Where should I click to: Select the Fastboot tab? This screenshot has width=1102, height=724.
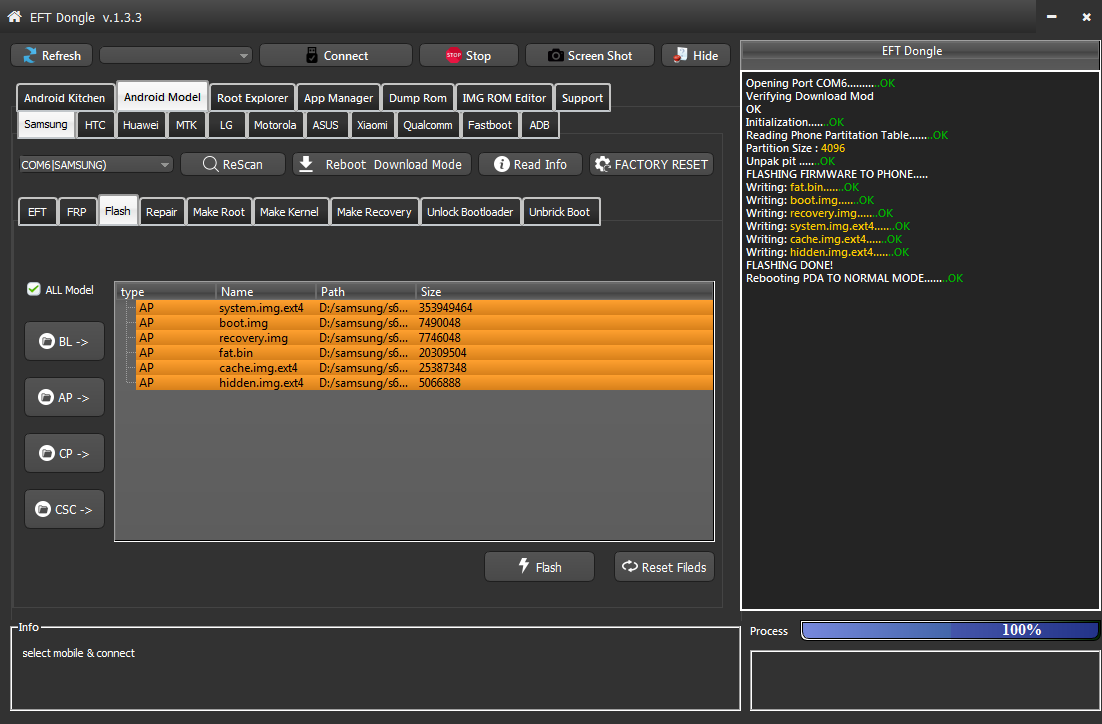point(490,124)
